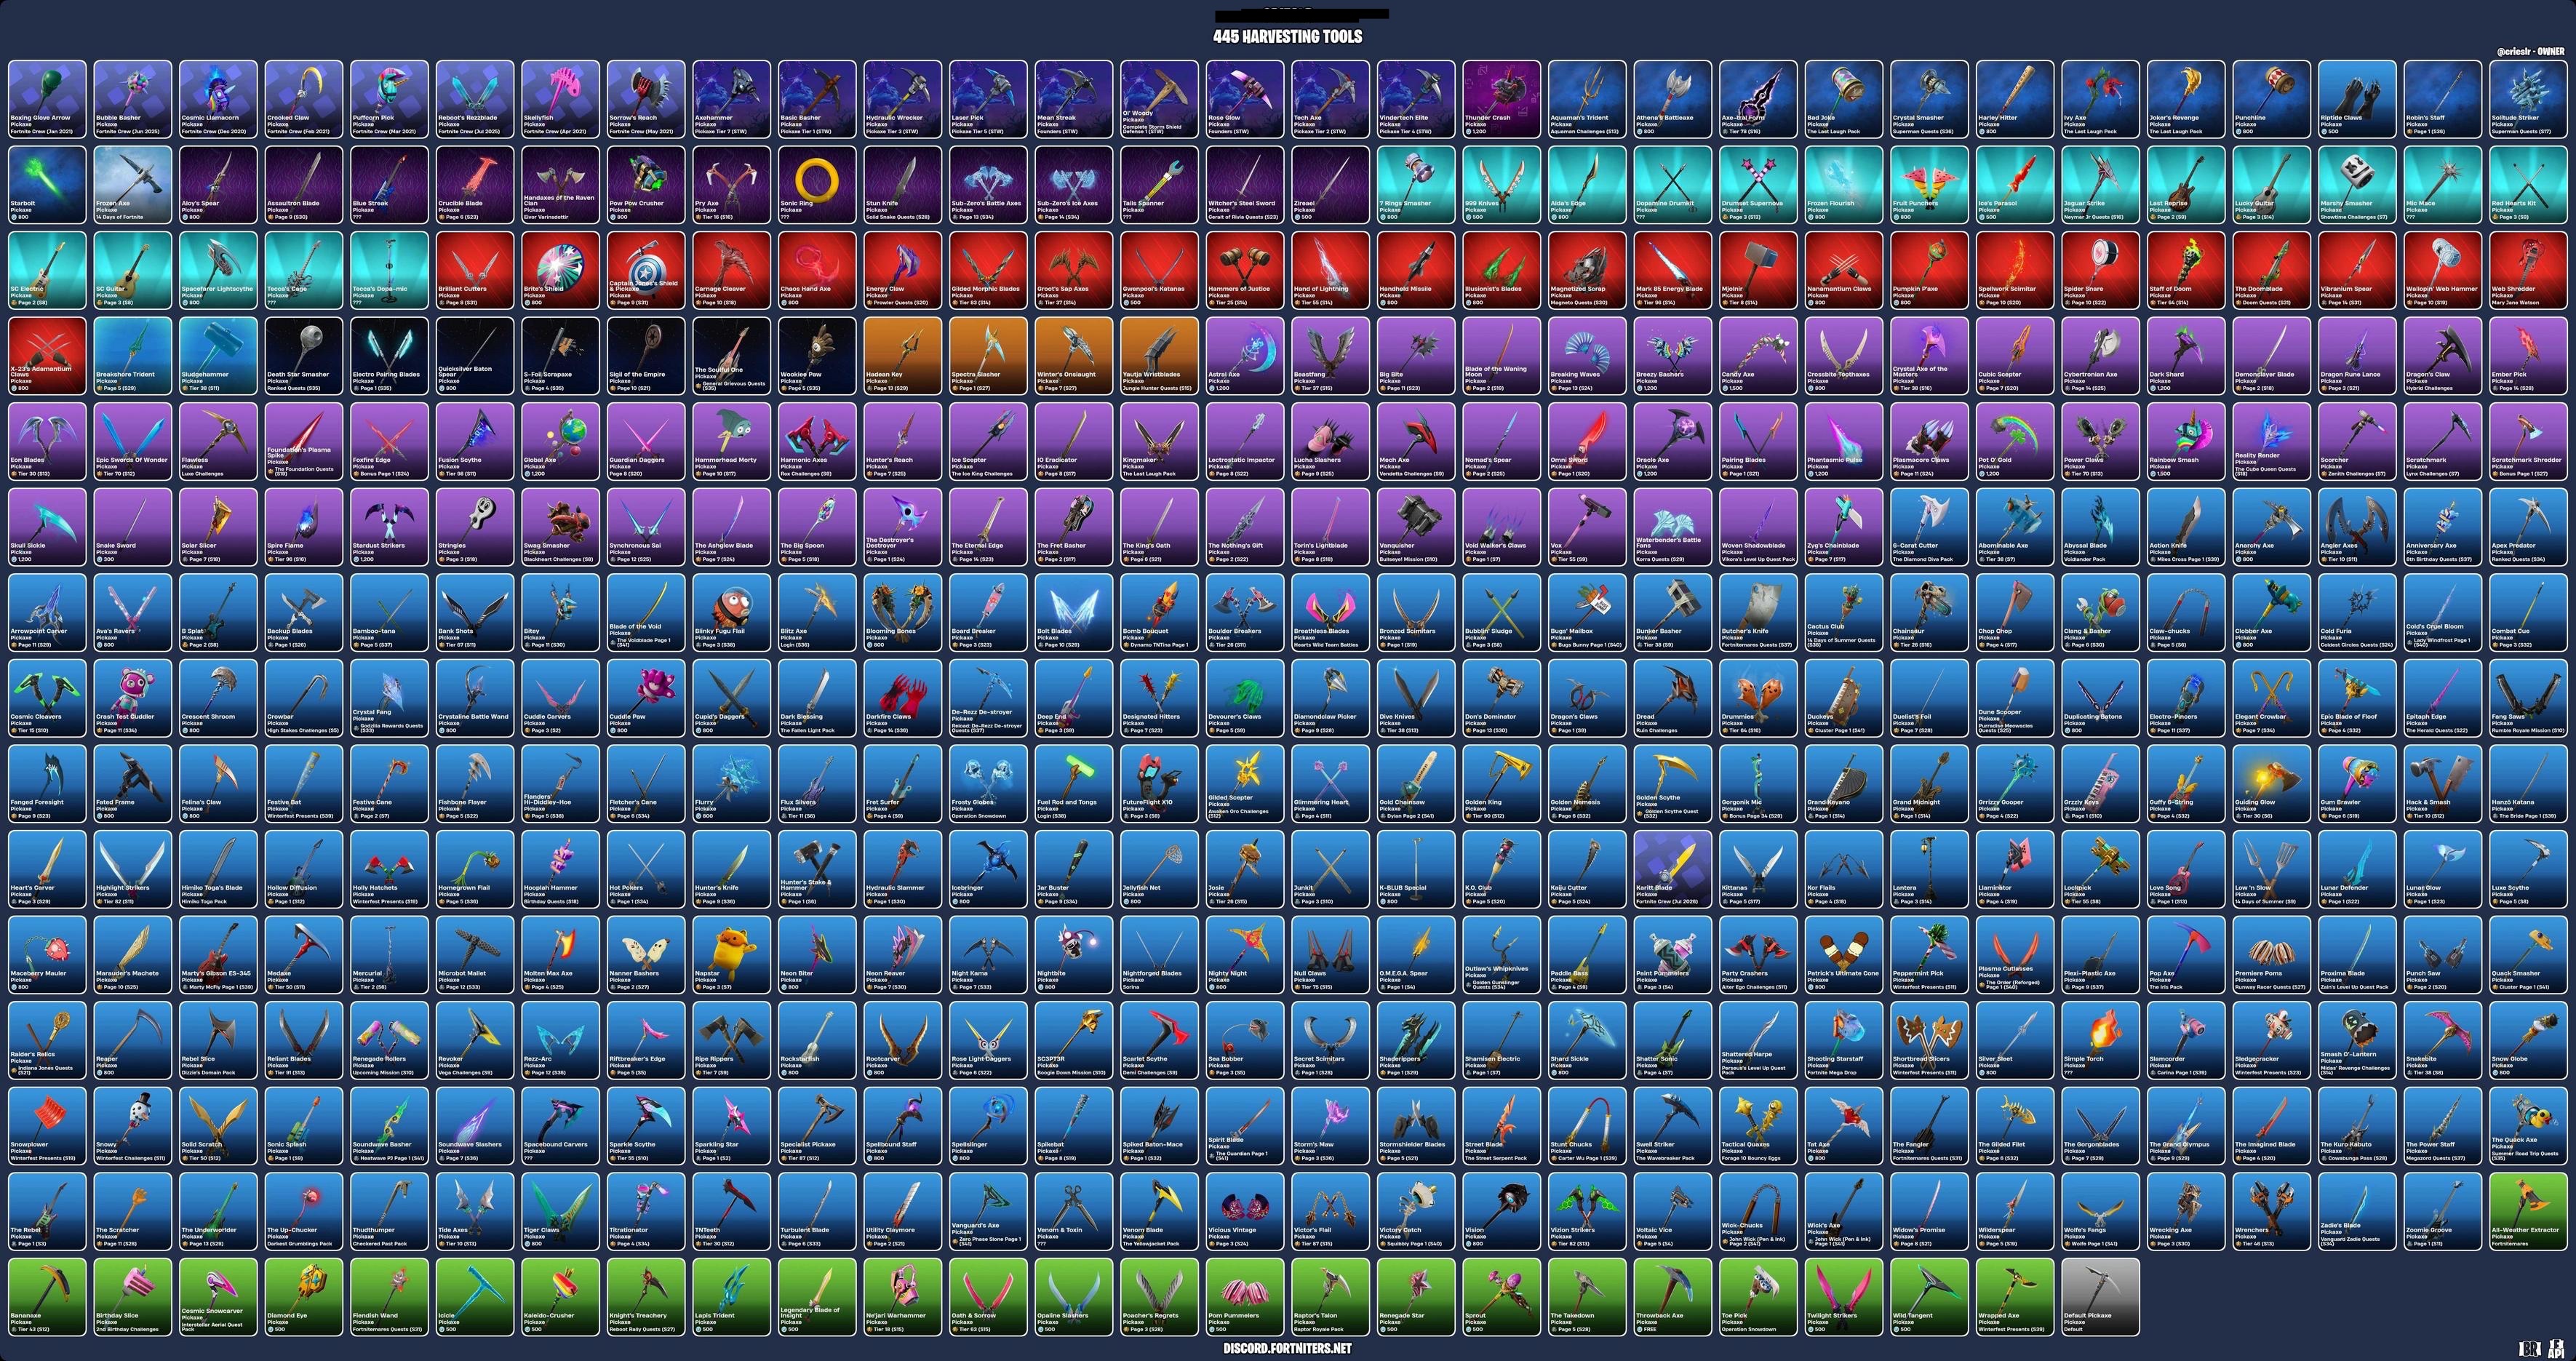Select the Tiger Claws card
Image resolution: width=2576 pixels, height=1361 pixels.
560,1211
